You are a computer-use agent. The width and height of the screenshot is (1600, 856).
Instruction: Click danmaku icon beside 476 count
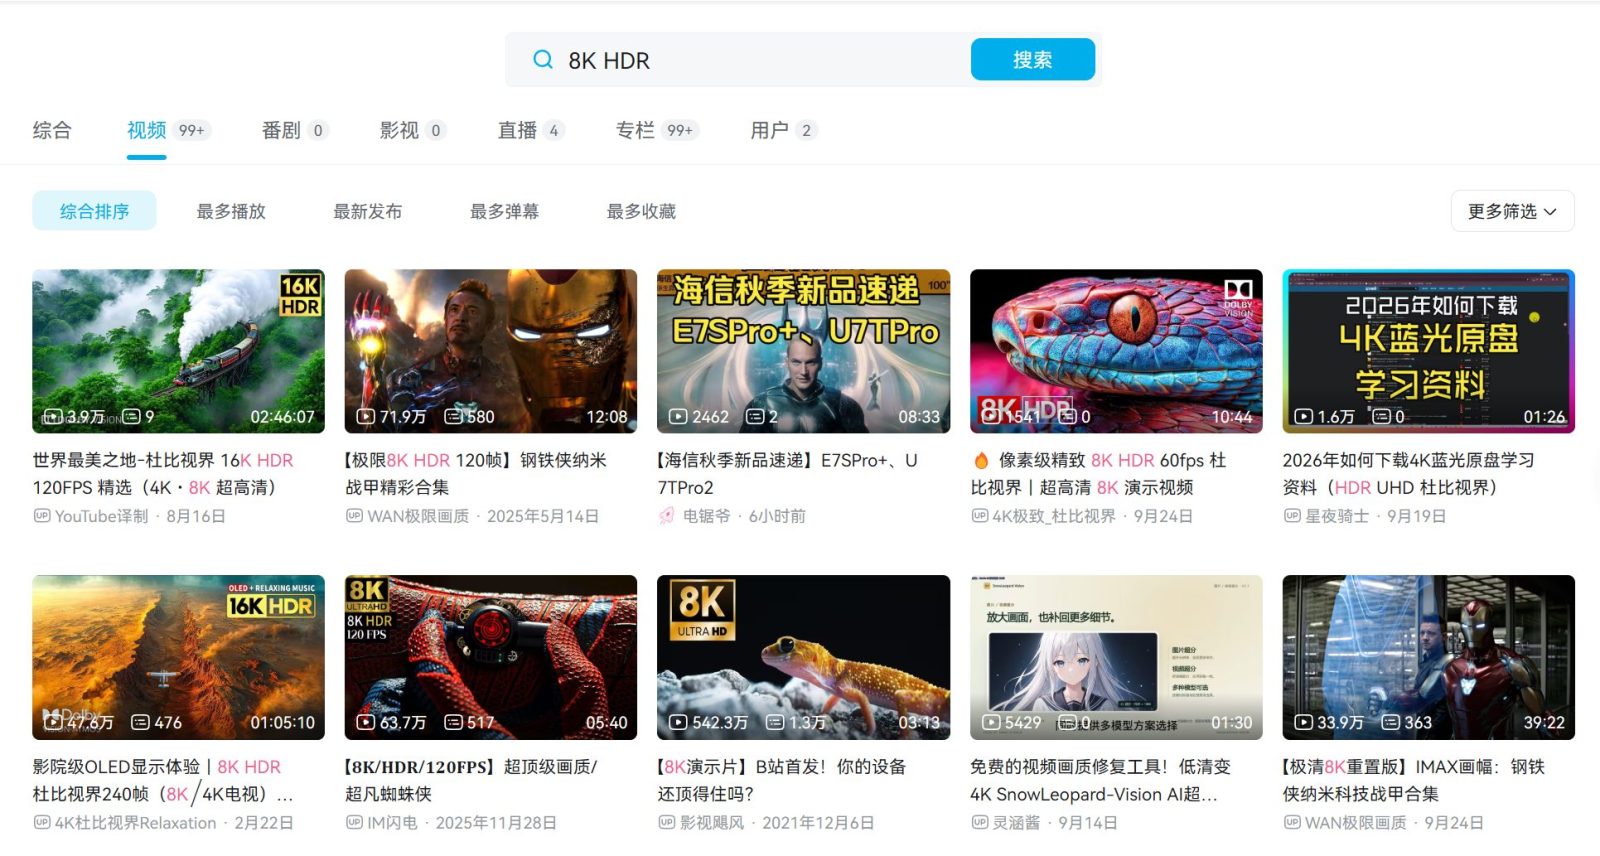pyautogui.click(x=141, y=722)
